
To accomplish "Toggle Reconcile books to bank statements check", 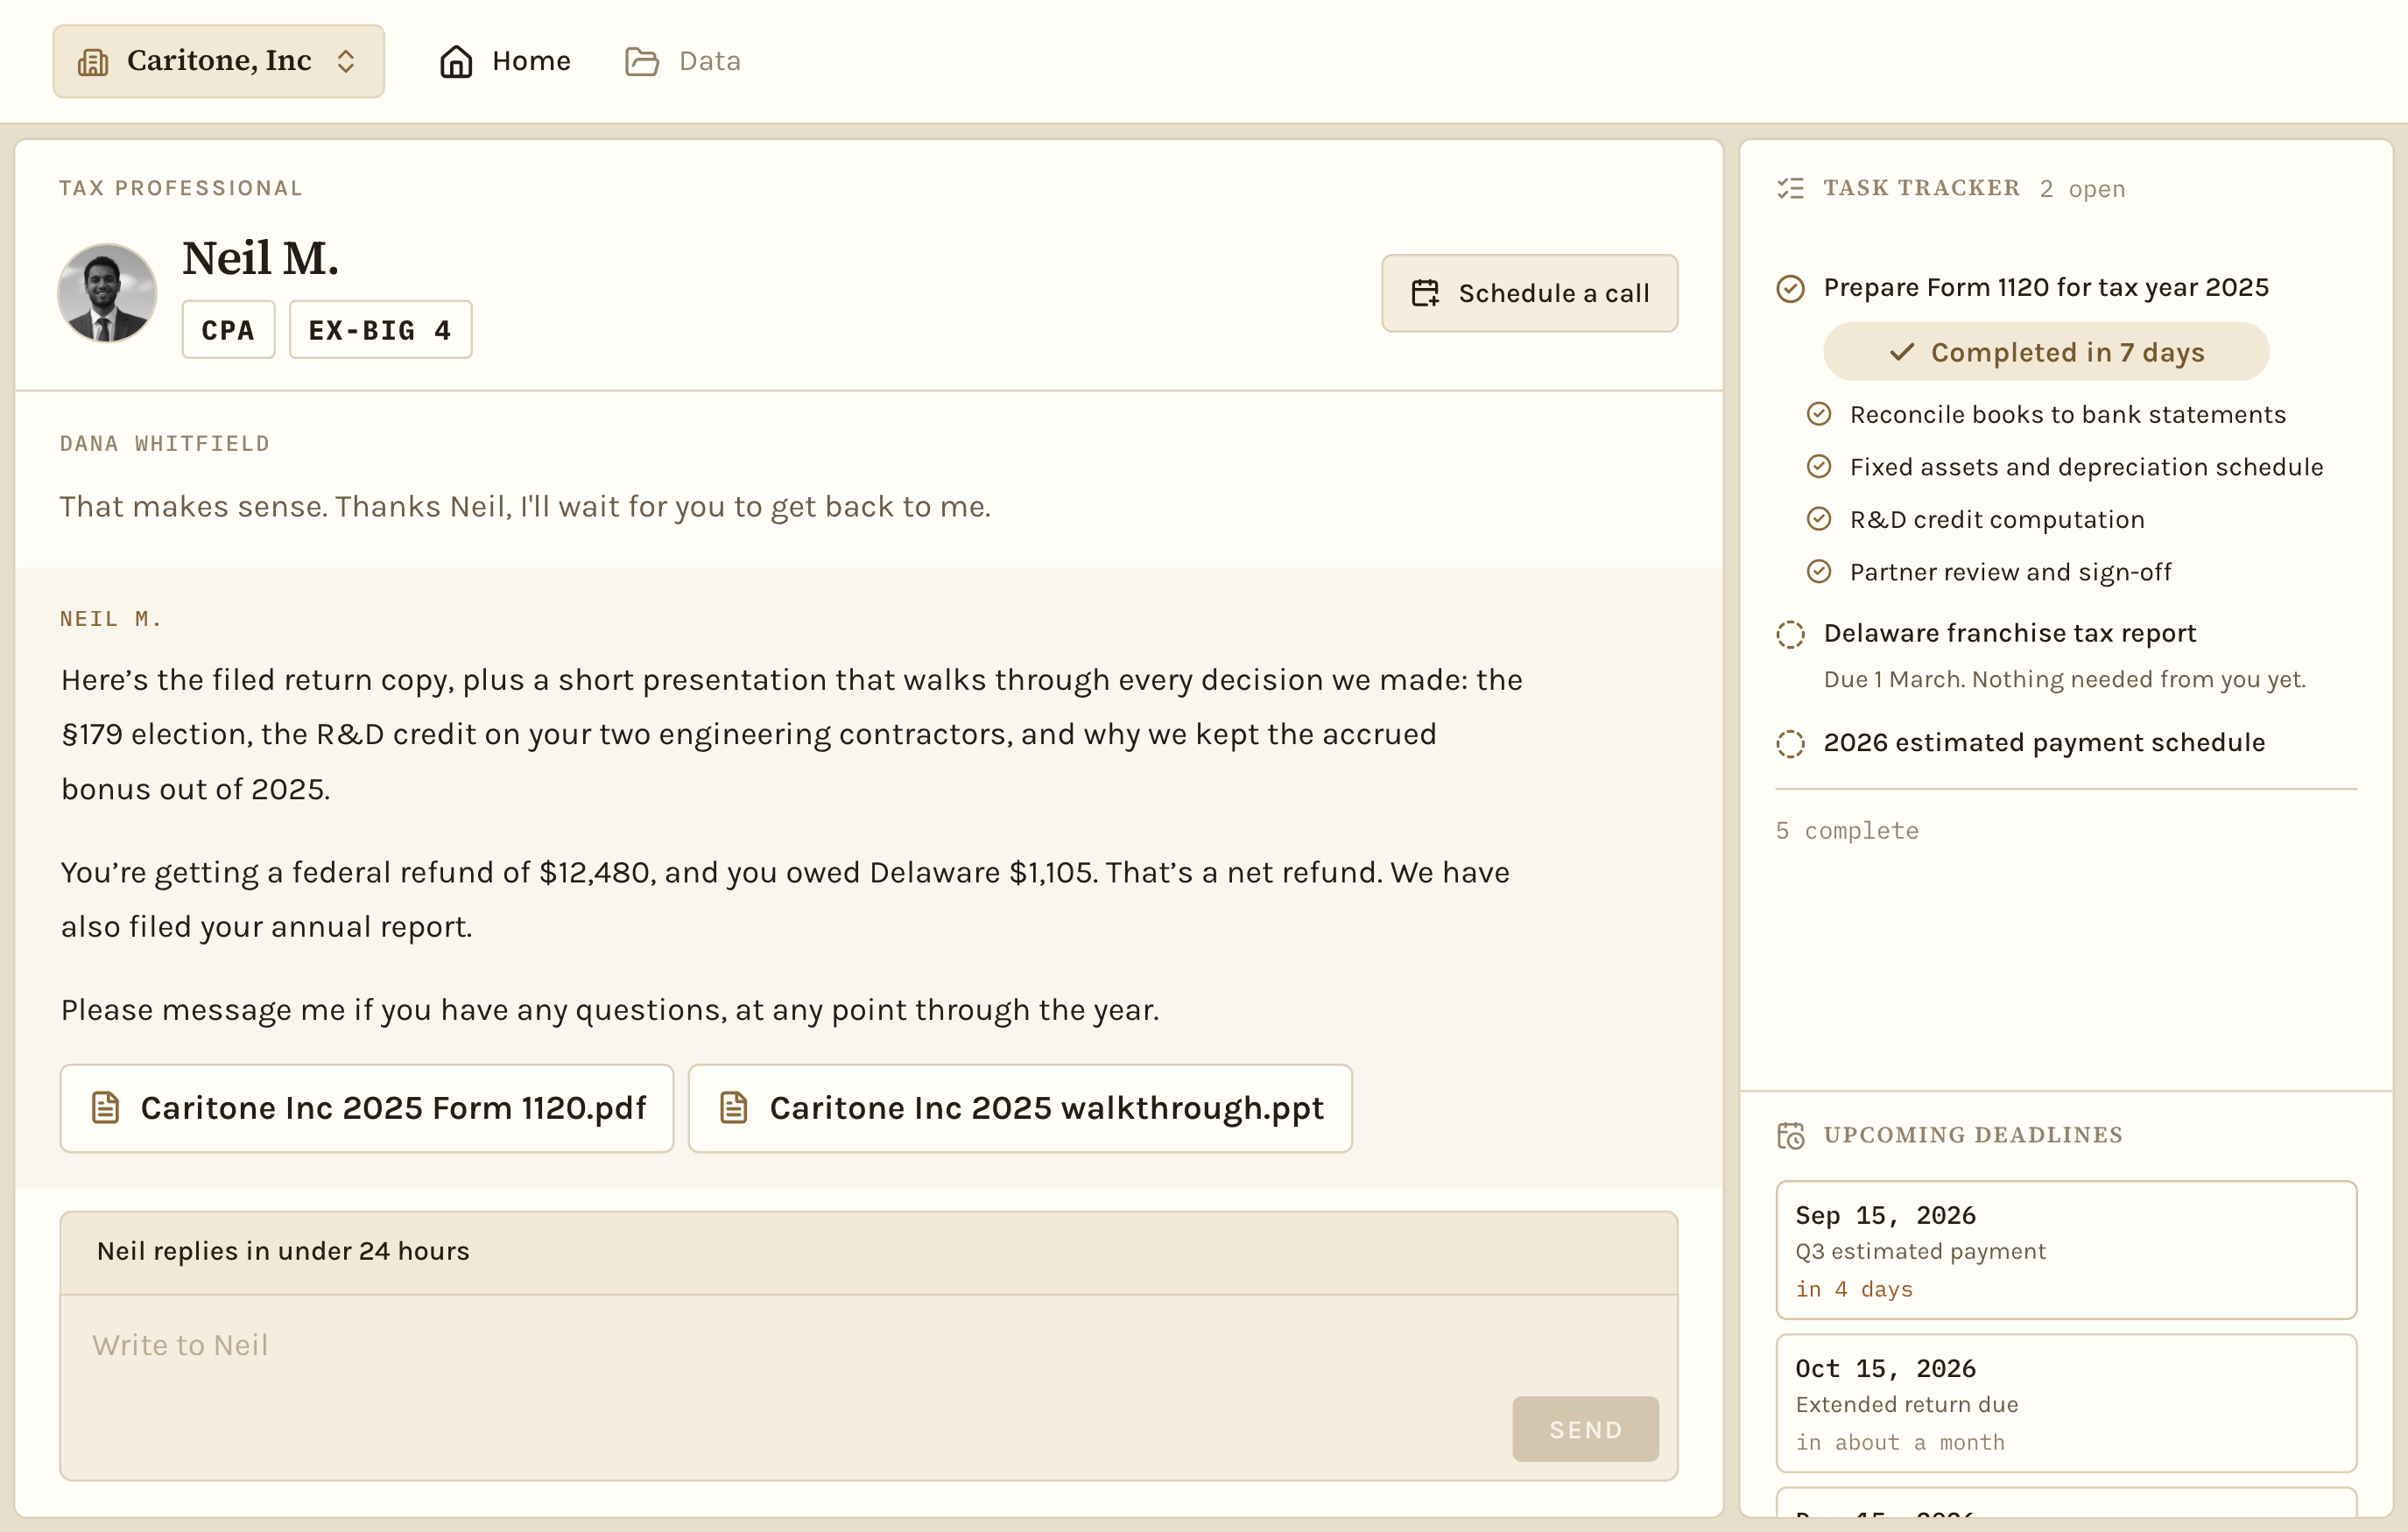I will (1819, 414).
